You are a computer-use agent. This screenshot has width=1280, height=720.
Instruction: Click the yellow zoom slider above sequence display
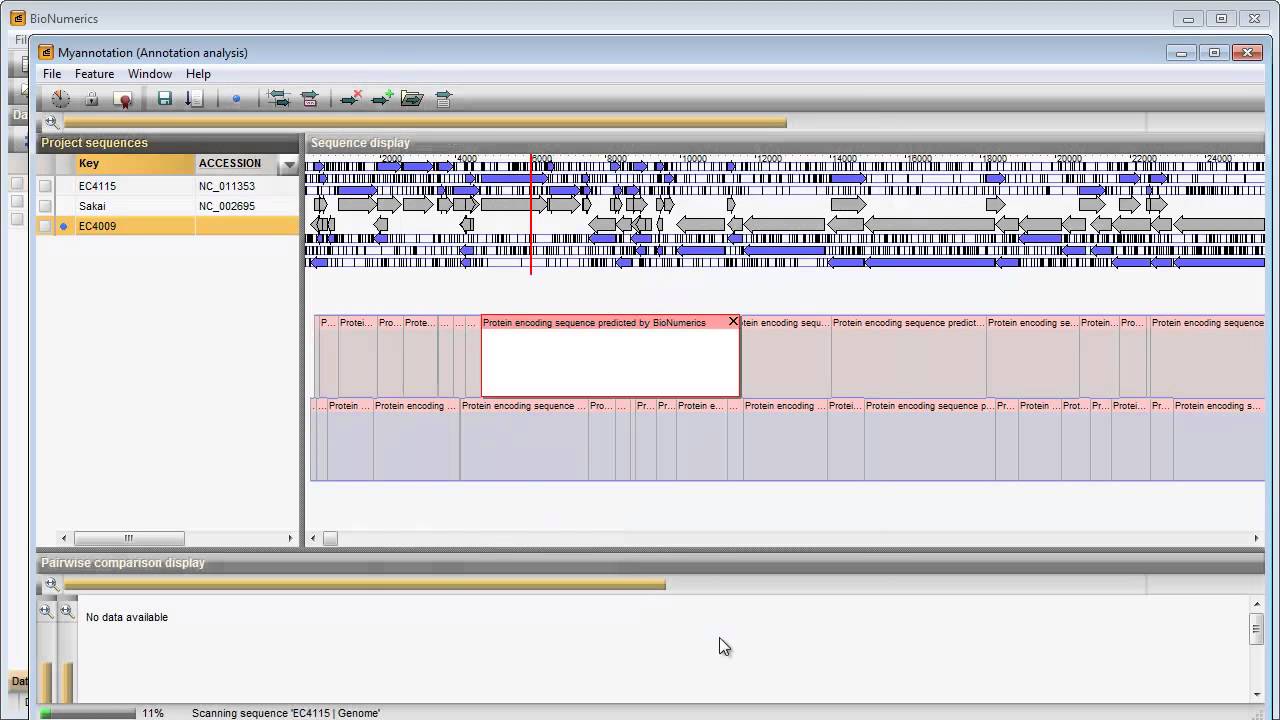click(425, 122)
